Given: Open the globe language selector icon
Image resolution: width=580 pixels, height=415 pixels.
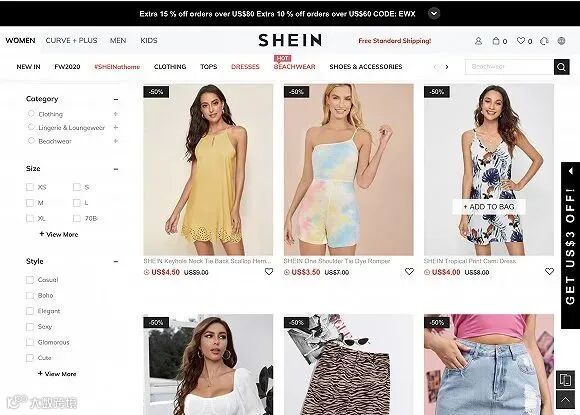Looking at the screenshot, I should coord(561,41).
